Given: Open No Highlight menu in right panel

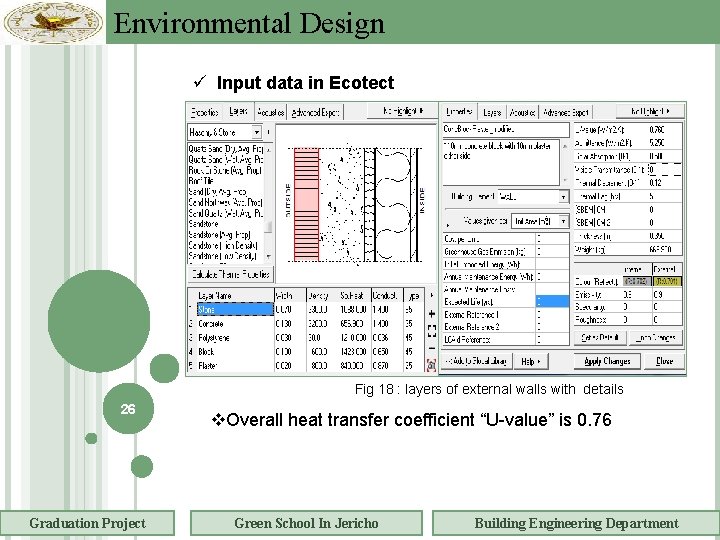Looking at the screenshot, I should pyautogui.click(x=650, y=111).
